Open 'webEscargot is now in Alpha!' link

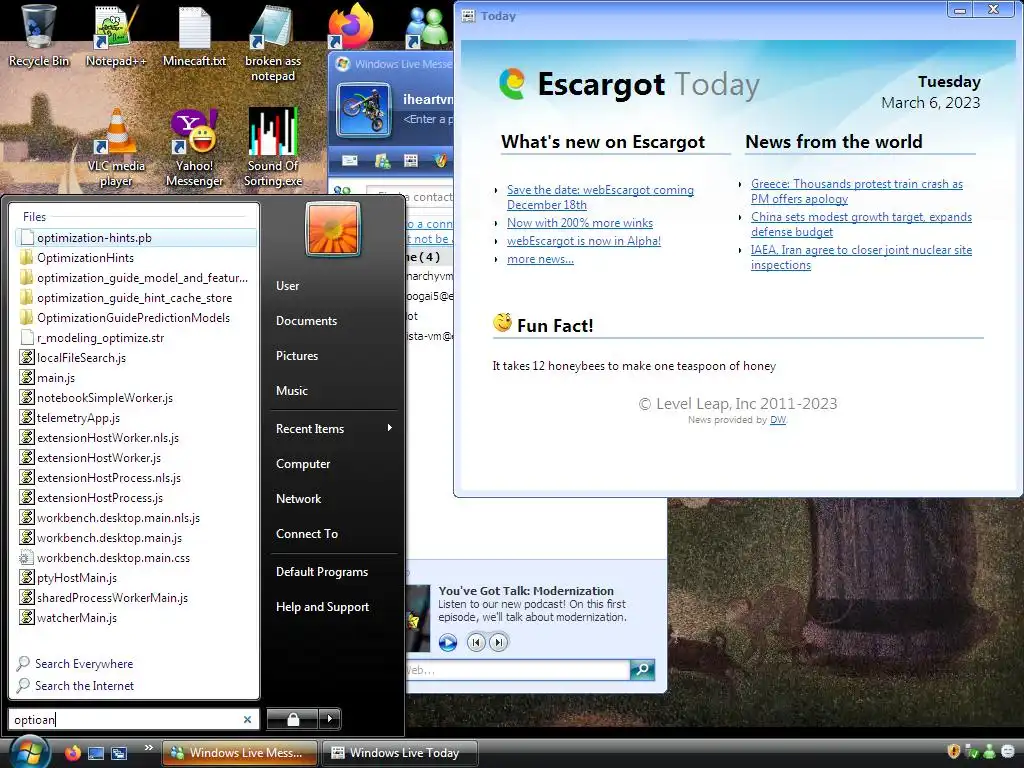pyautogui.click(x=584, y=241)
